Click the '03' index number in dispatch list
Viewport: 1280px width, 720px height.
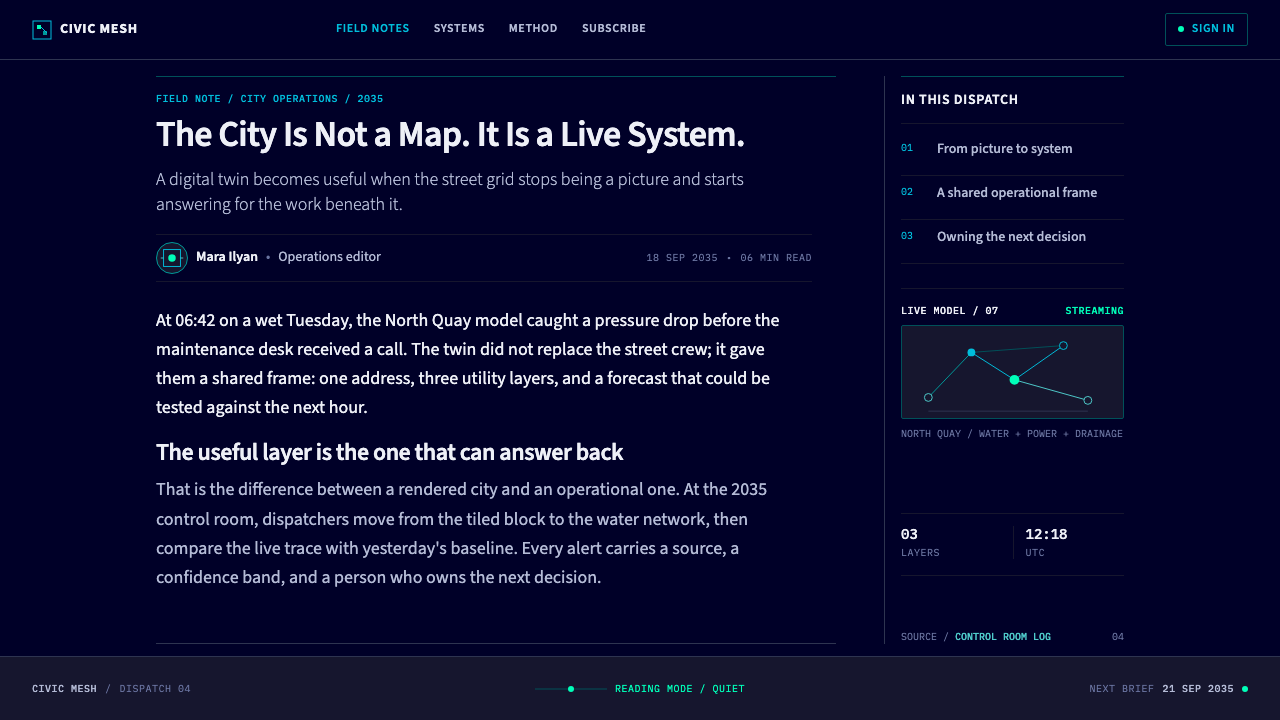907,236
